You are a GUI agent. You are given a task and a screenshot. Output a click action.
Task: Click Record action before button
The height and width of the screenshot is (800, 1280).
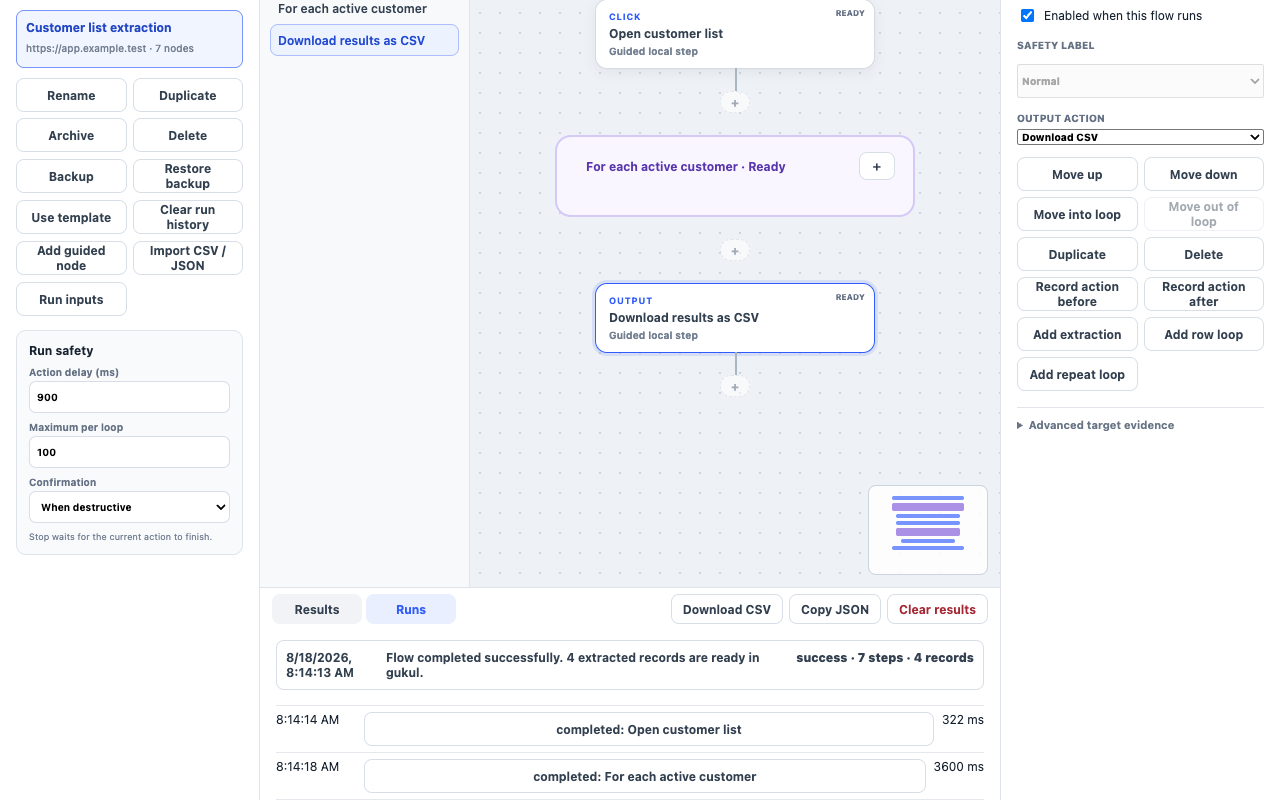point(1077,294)
